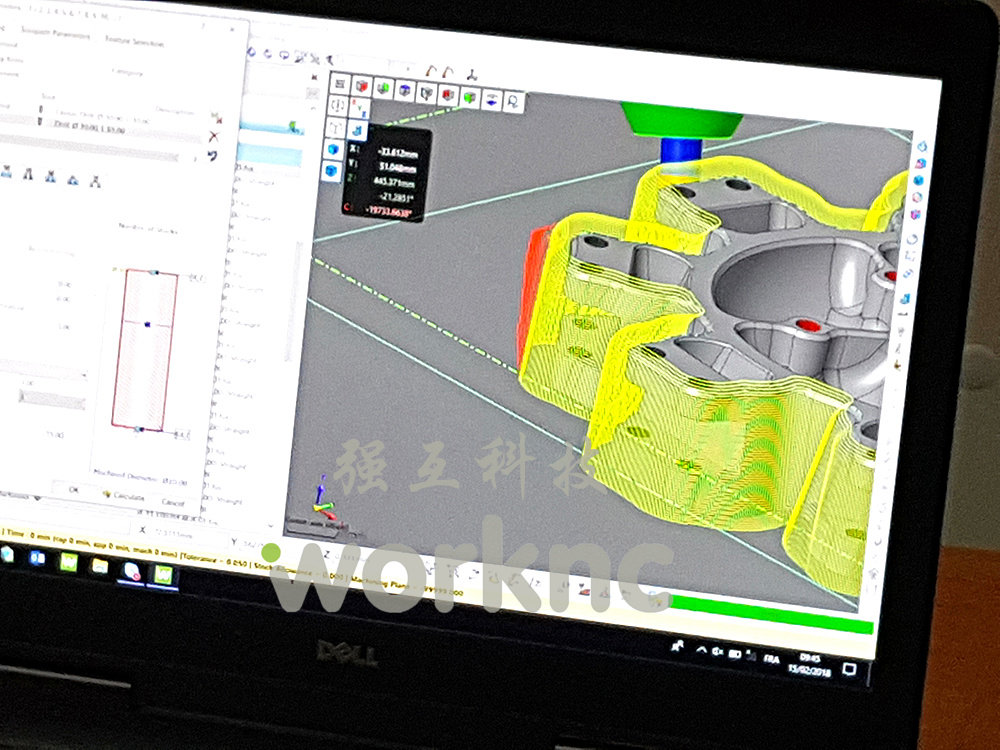Open the Outlook icon in taskbar
The width and height of the screenshot is (1000, 750).
(37, 559)
